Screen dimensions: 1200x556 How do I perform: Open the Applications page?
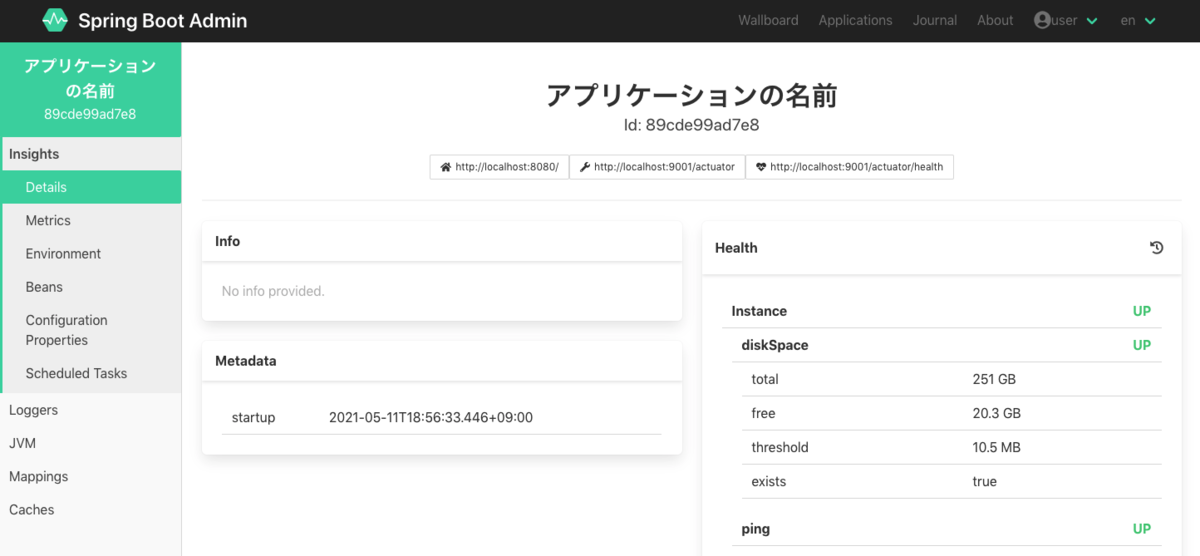tap(855, 20)
